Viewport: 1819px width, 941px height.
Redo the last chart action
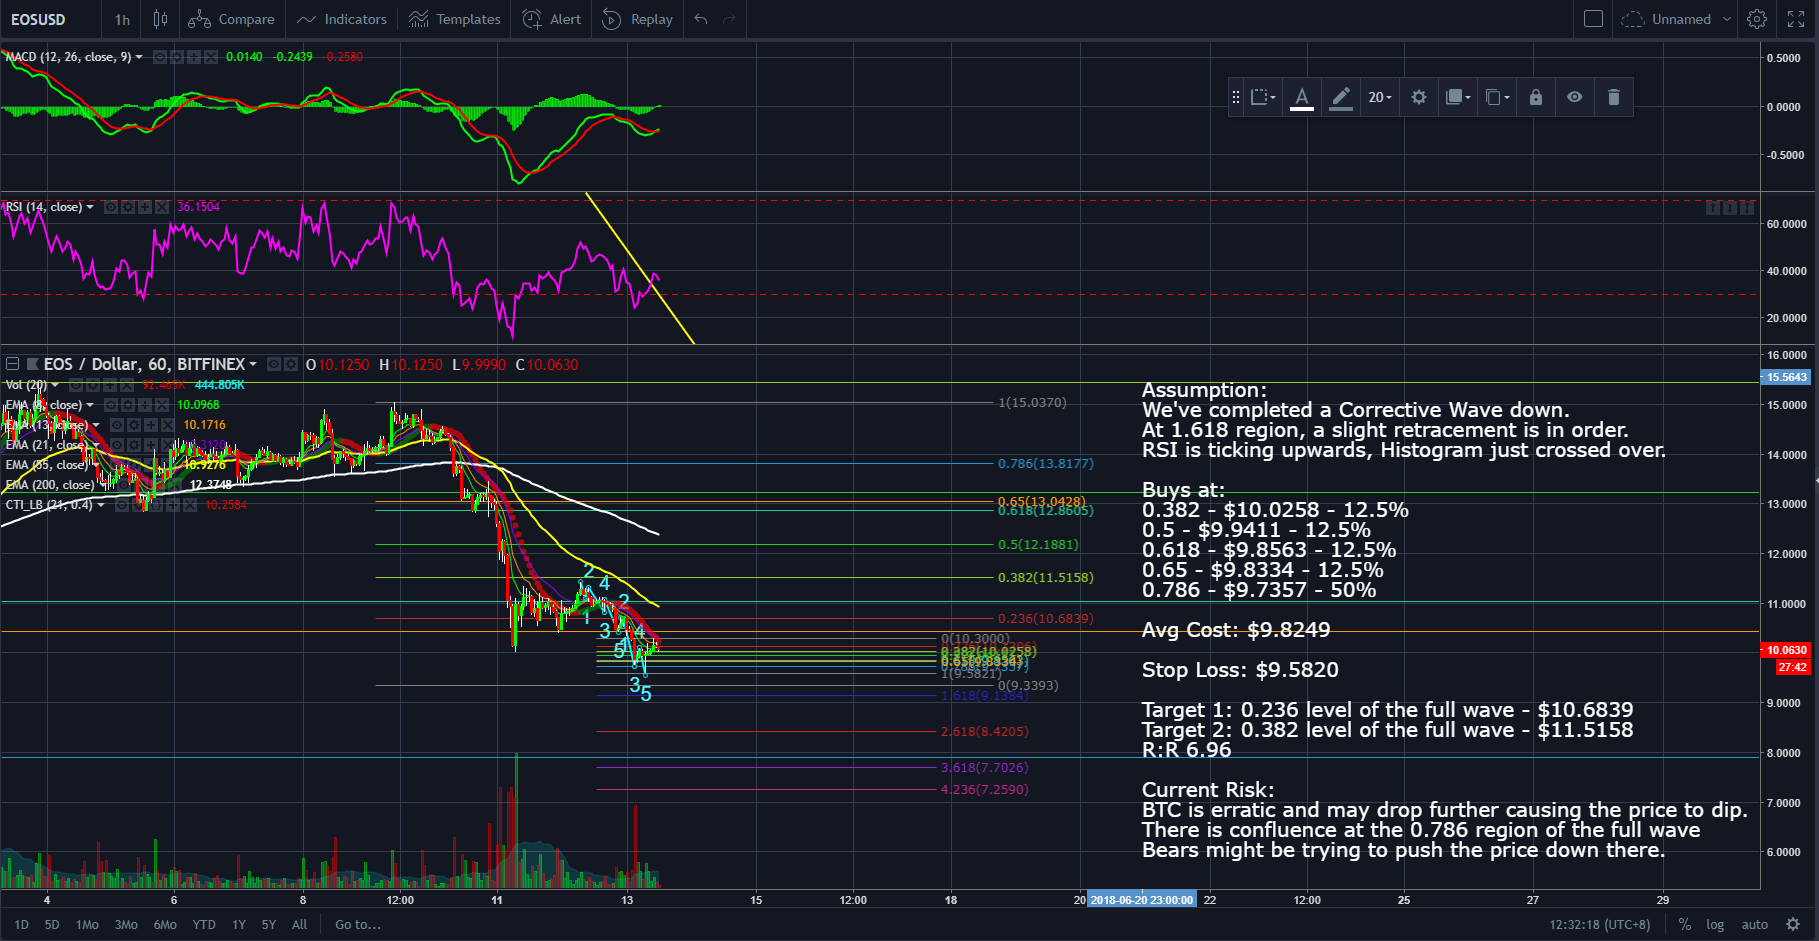pos(729,19)
